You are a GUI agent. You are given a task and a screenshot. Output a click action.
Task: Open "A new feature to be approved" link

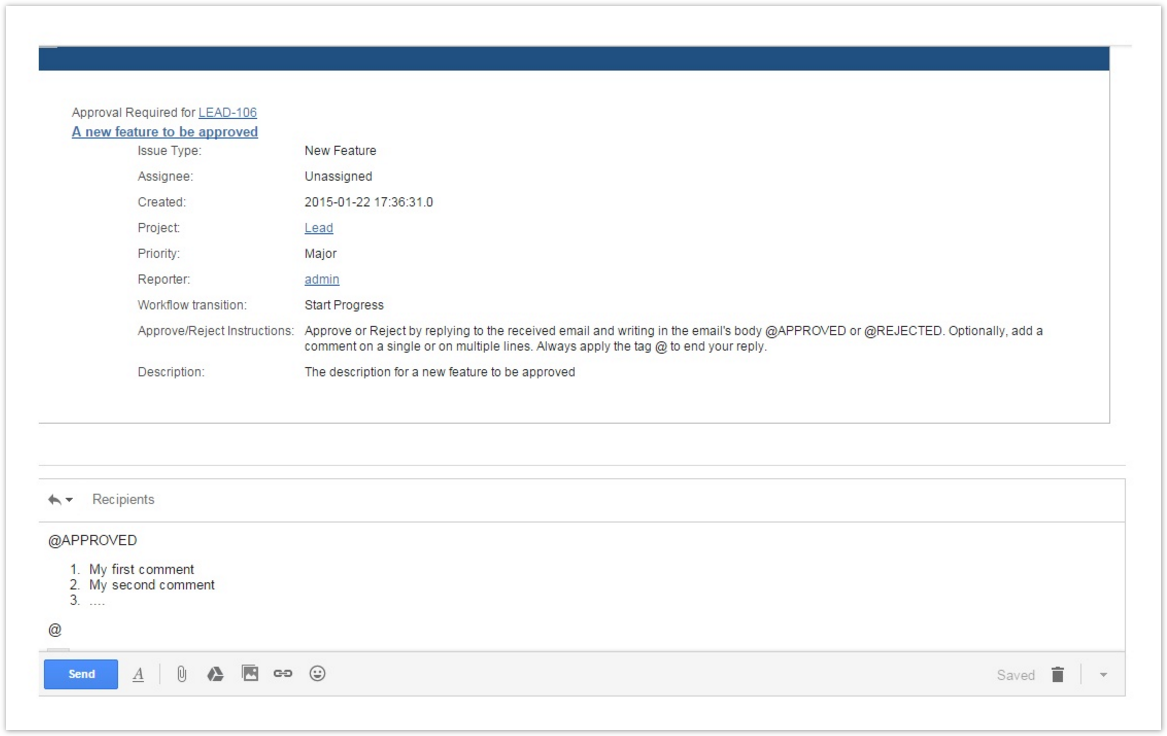click(x=165, y=132)
